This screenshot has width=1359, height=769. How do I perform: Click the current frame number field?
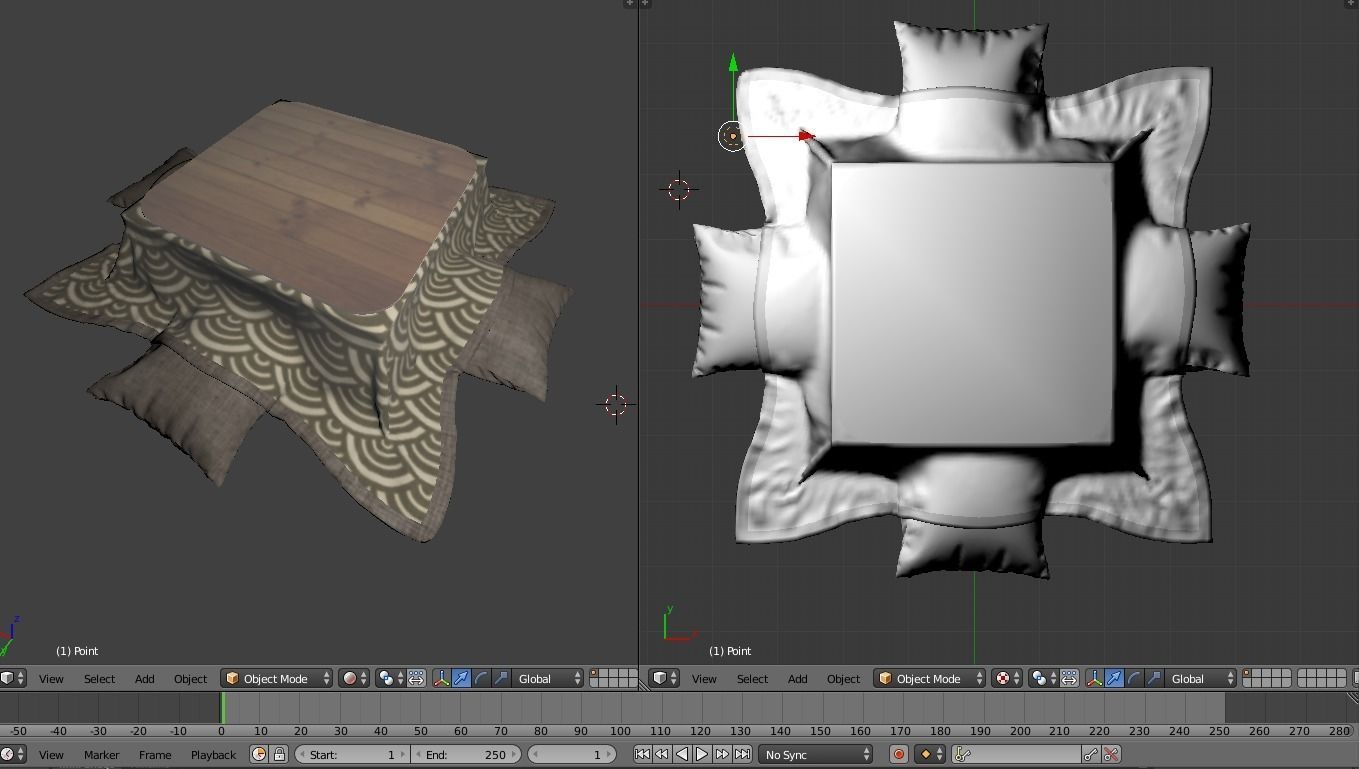point(572,754)
